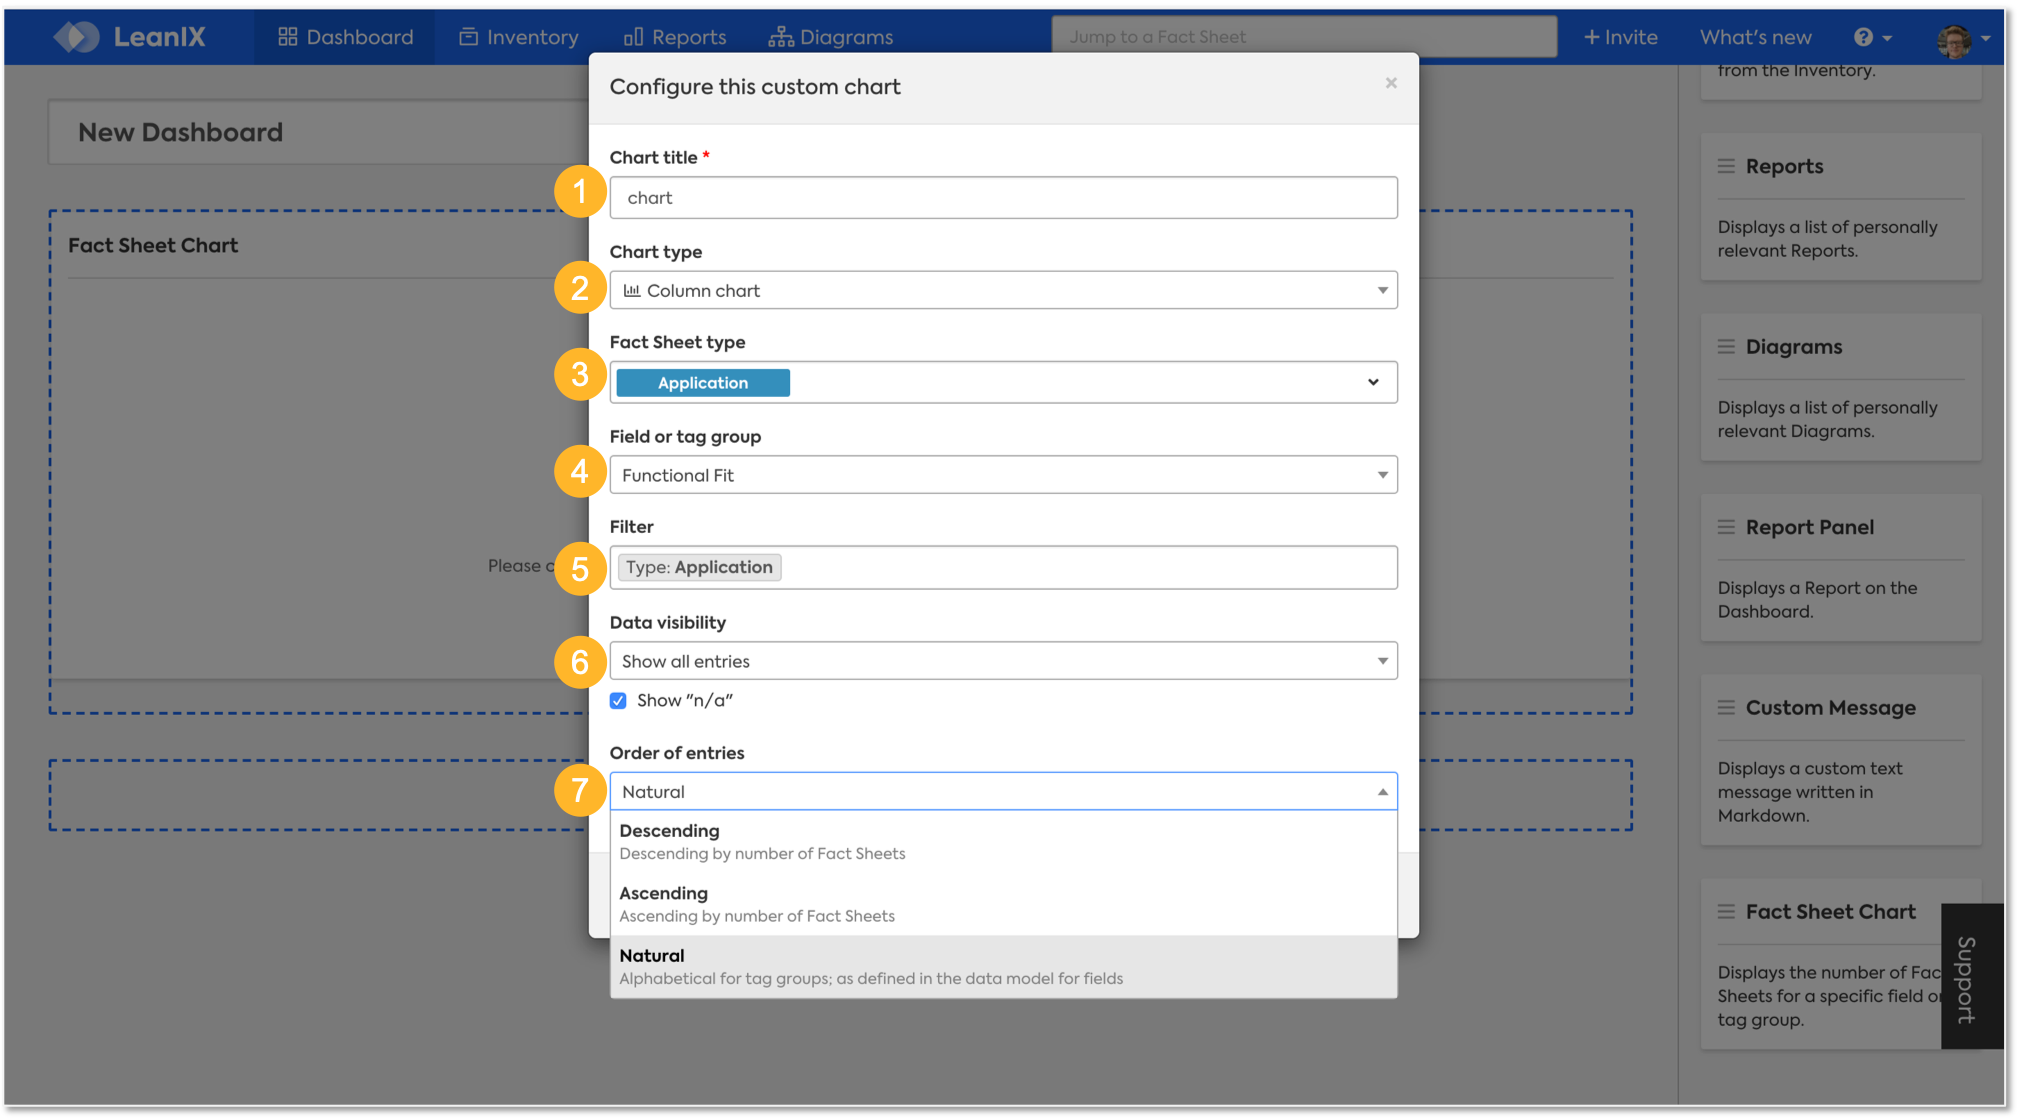This screenshot has height=1118, width=2018.
Task: Go to the Inventory tab
Action: (x=519, y=37)
